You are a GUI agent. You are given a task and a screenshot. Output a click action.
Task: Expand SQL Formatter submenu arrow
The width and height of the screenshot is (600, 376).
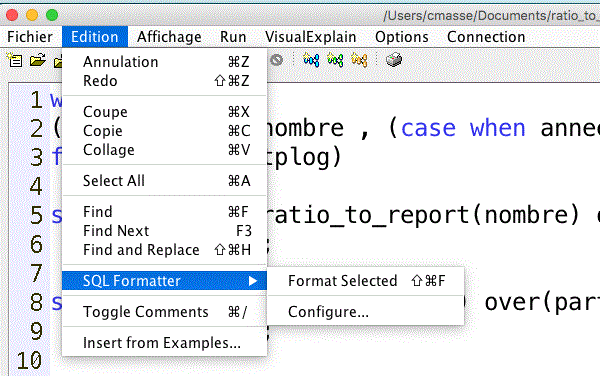(253, 281)
